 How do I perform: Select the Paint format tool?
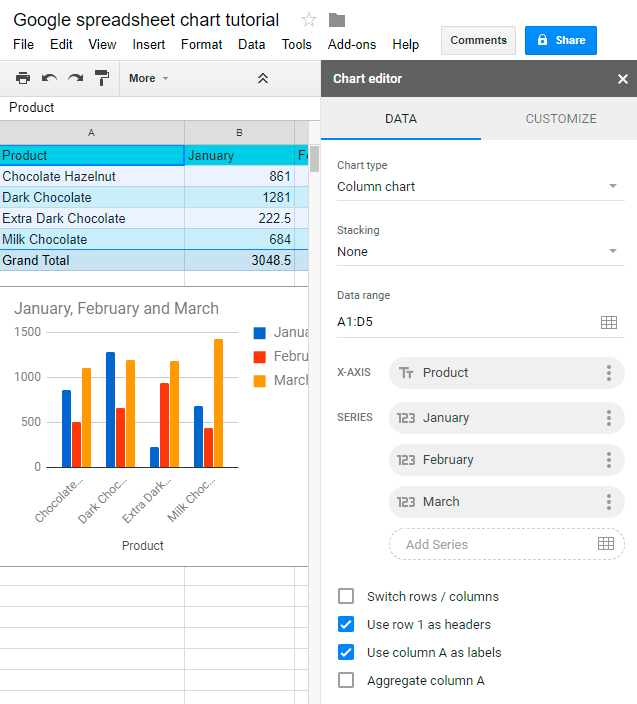pos(102,78)
